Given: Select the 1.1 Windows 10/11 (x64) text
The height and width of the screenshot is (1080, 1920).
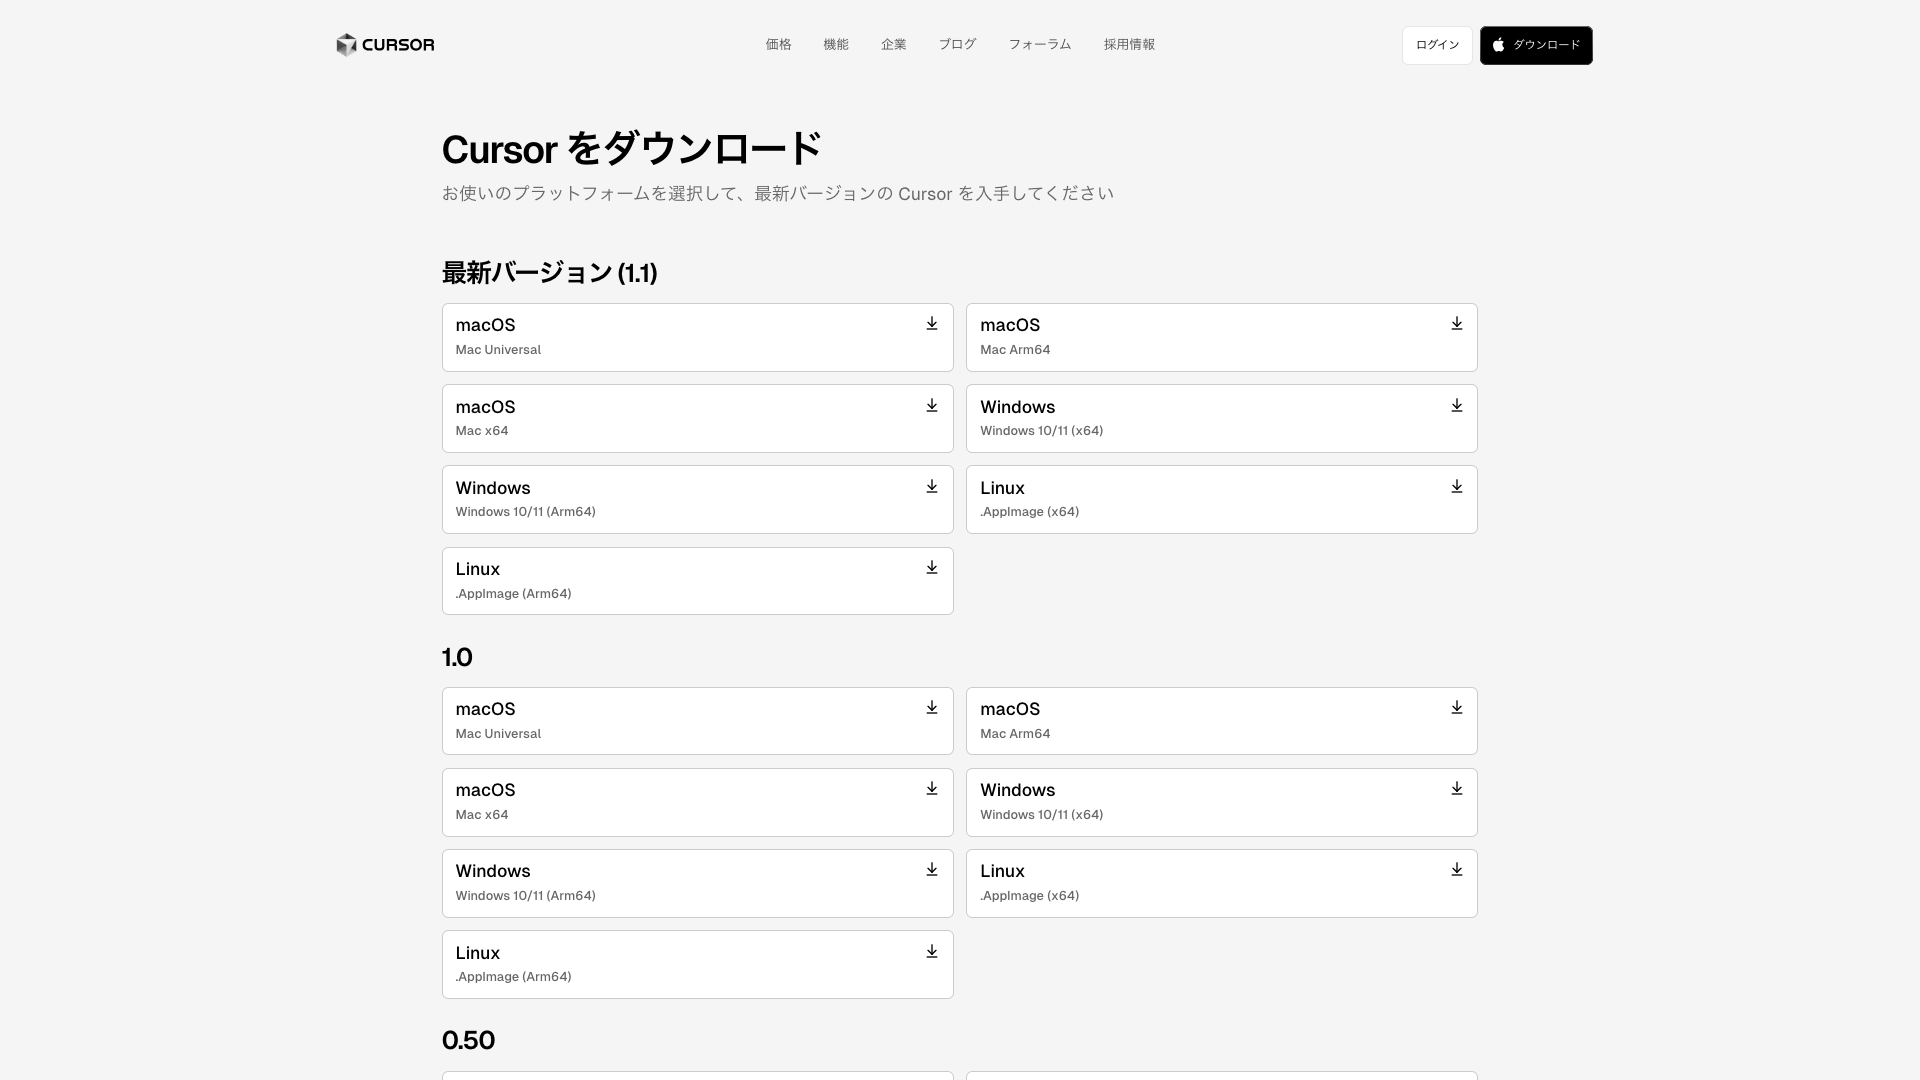Looking at the screenshot, I should click(x=1041, y=431).
